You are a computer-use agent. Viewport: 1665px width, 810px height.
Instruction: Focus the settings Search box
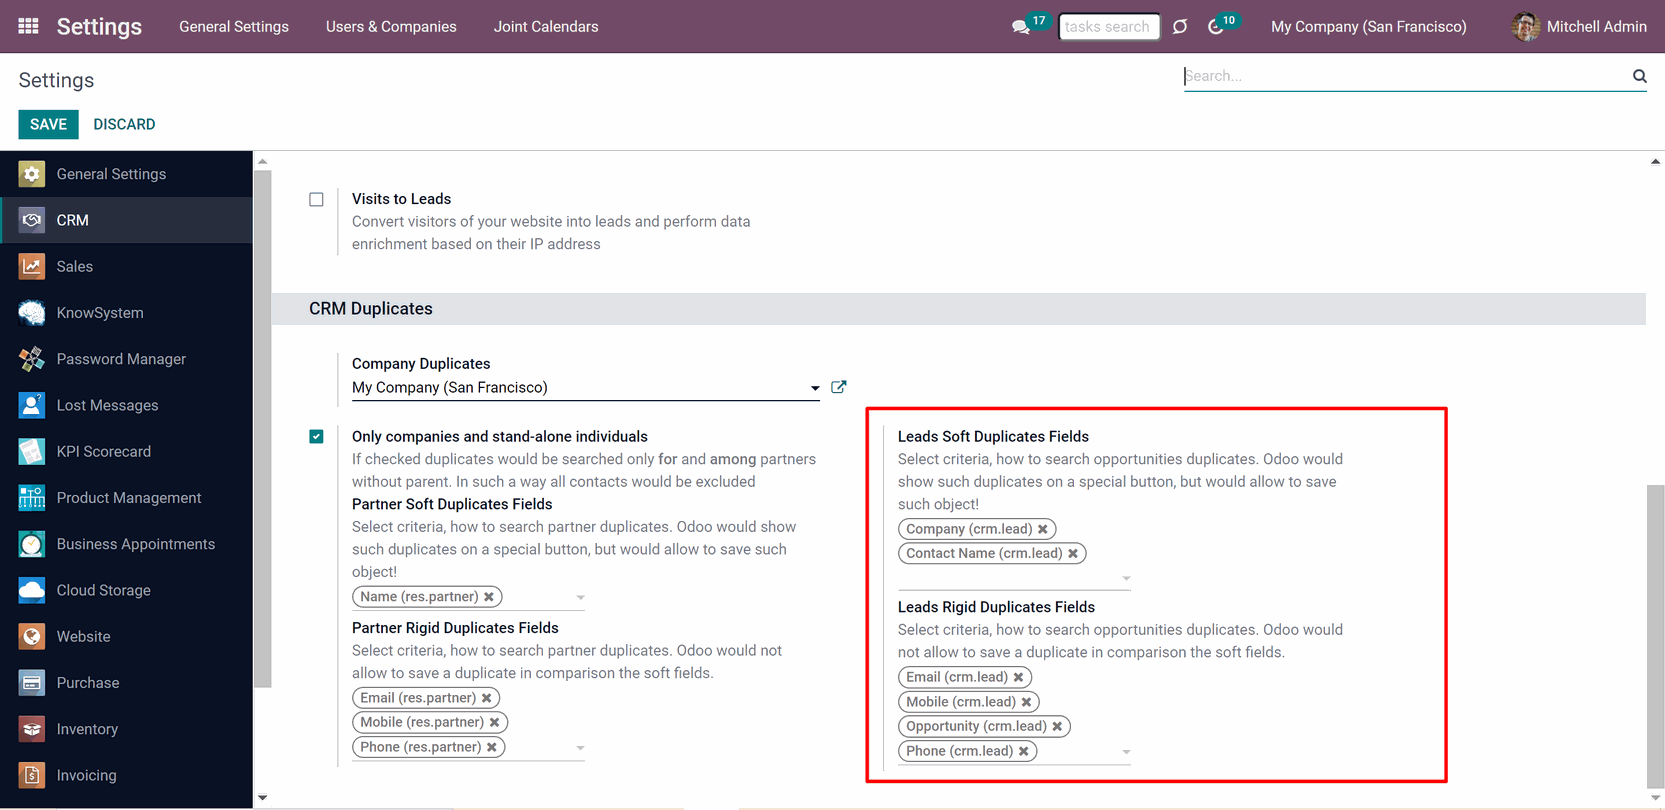(1406, 76)
